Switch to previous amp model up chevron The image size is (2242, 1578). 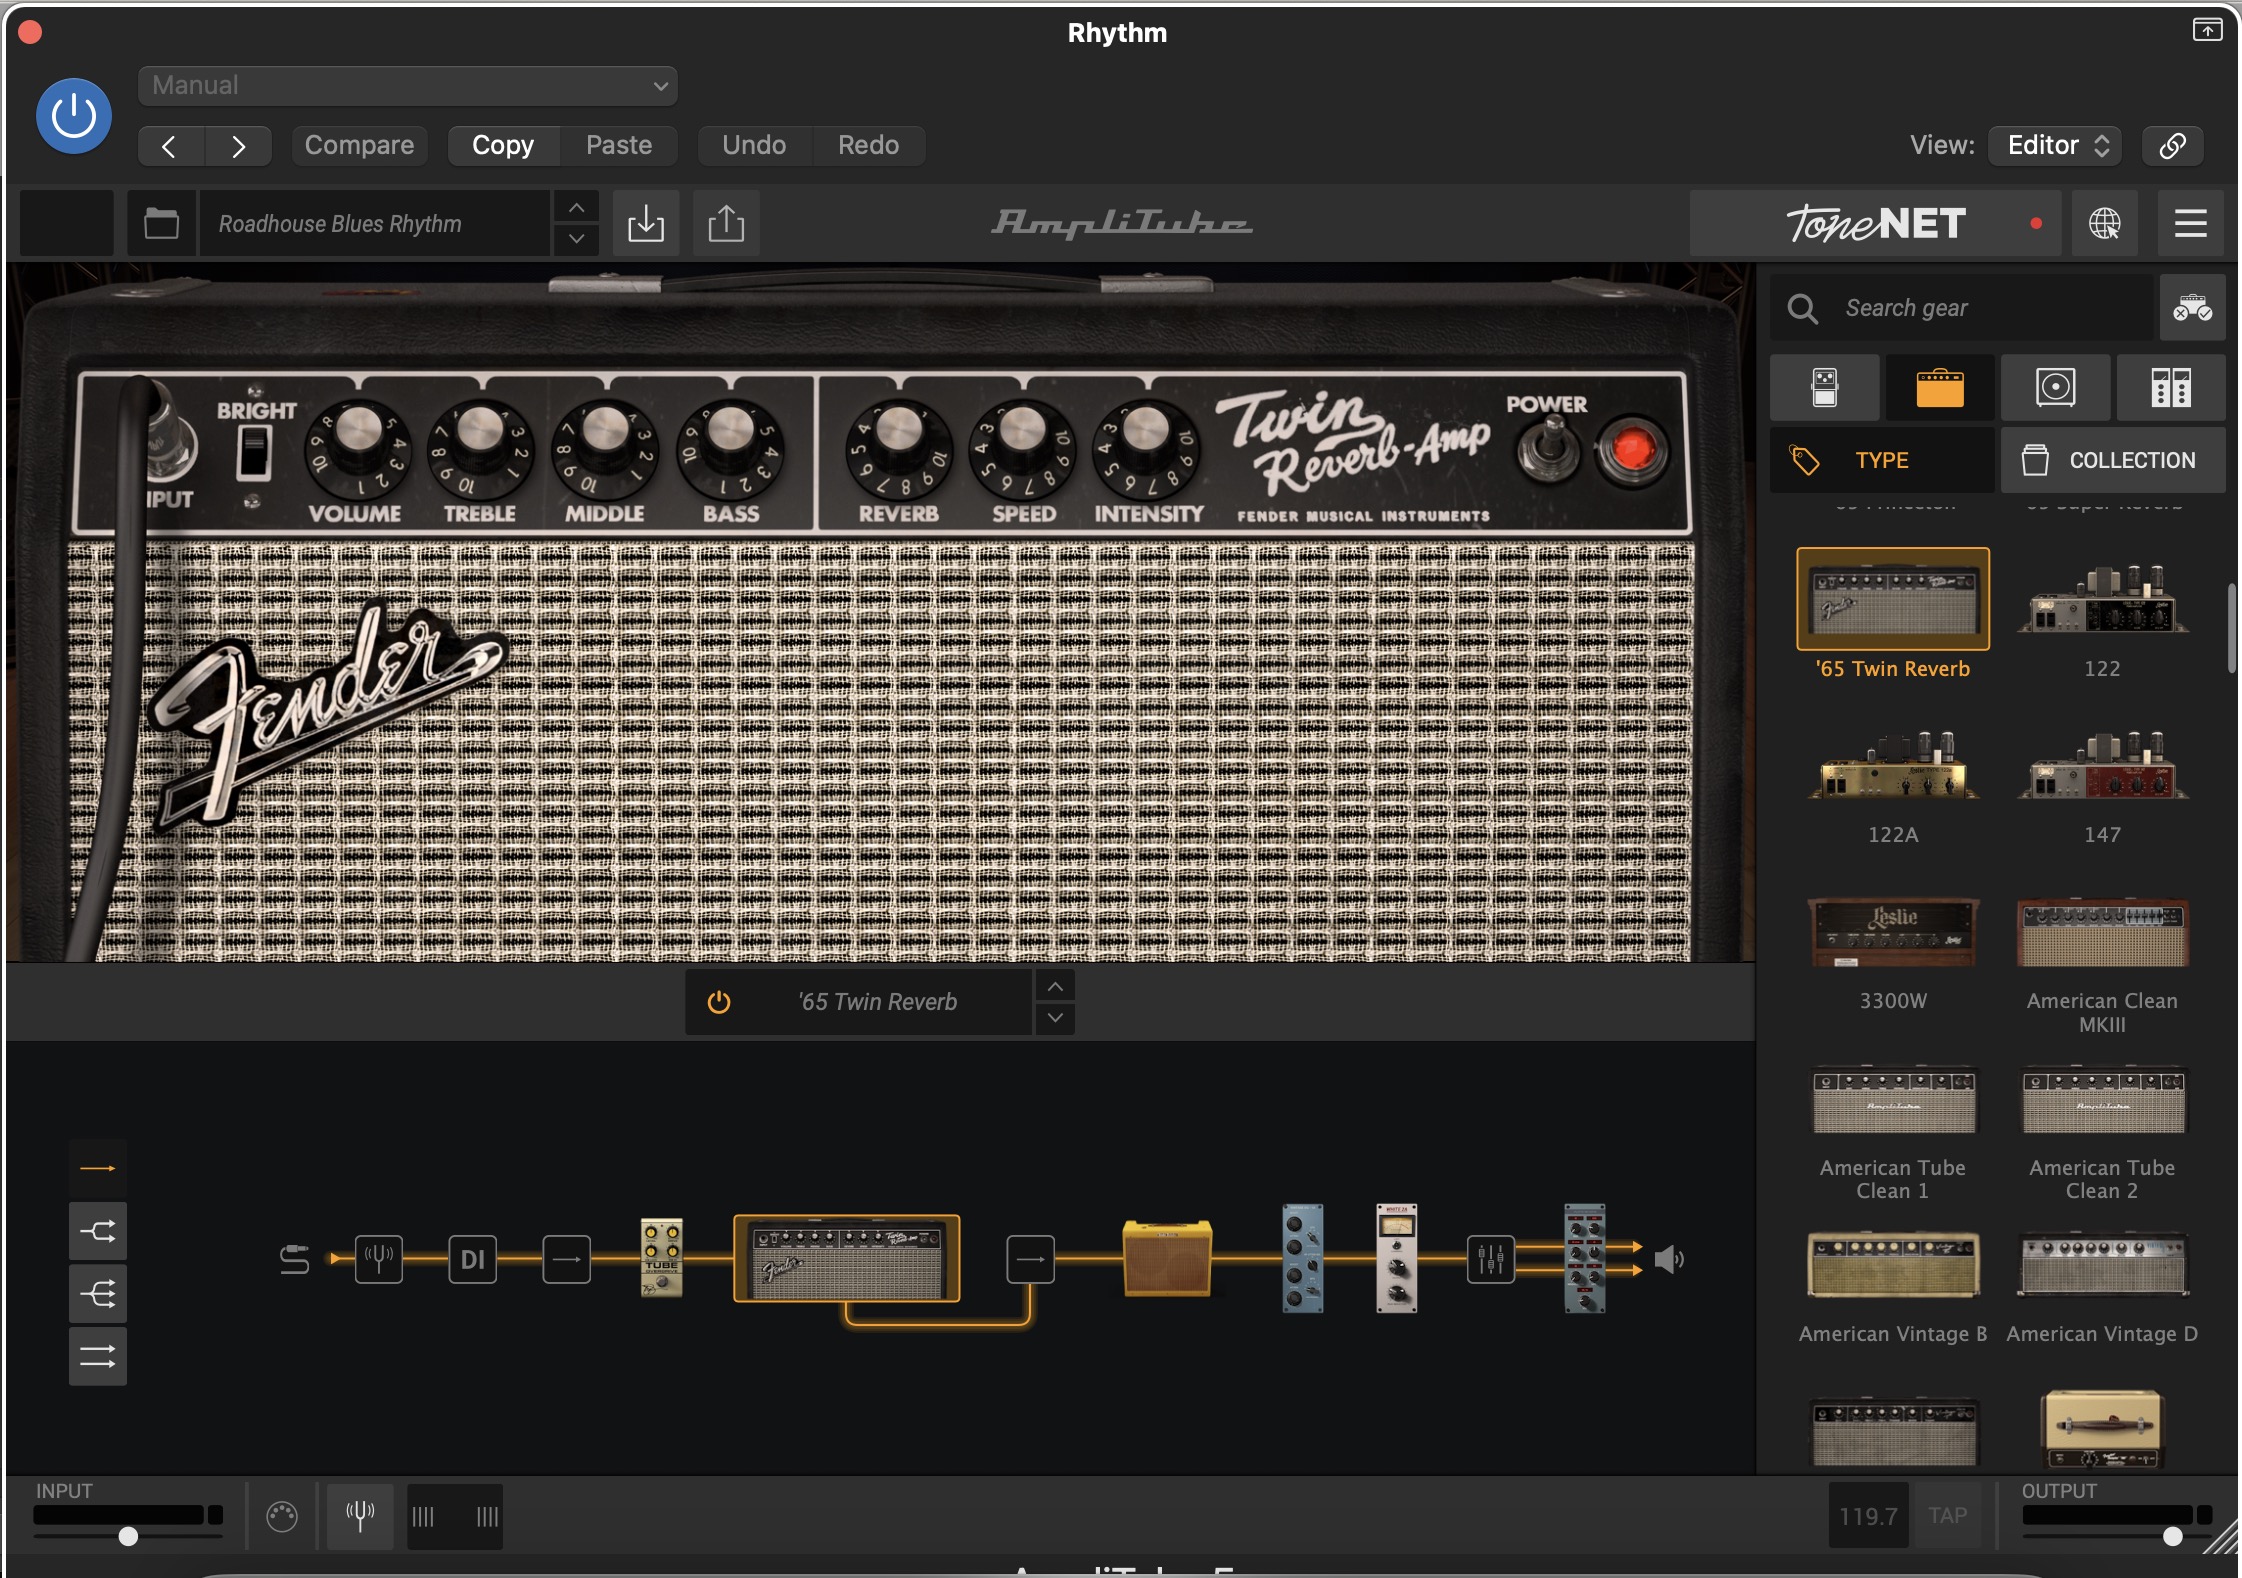1055,986
